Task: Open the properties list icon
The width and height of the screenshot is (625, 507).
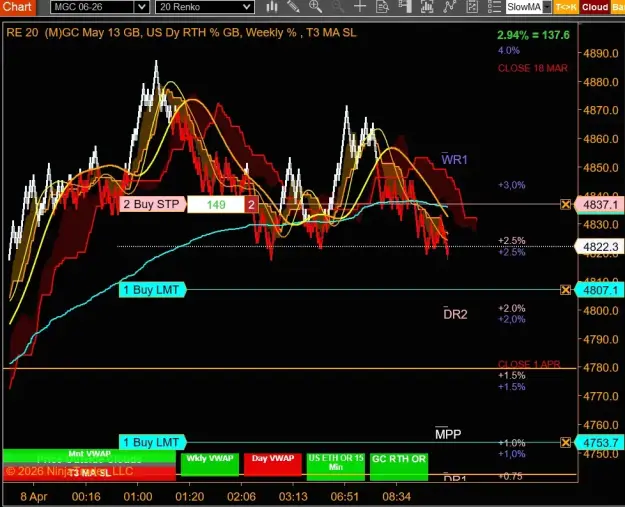Action: 494,7
